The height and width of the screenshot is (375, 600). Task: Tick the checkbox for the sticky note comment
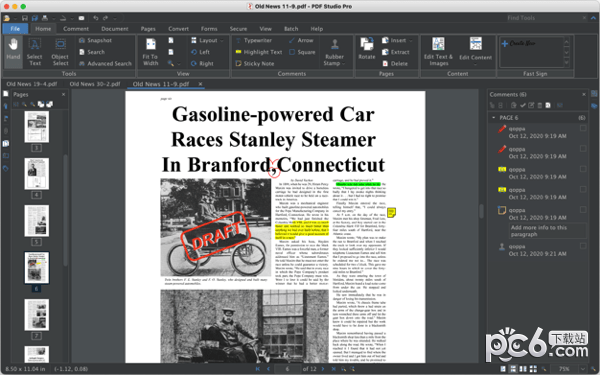click(583, 210)
